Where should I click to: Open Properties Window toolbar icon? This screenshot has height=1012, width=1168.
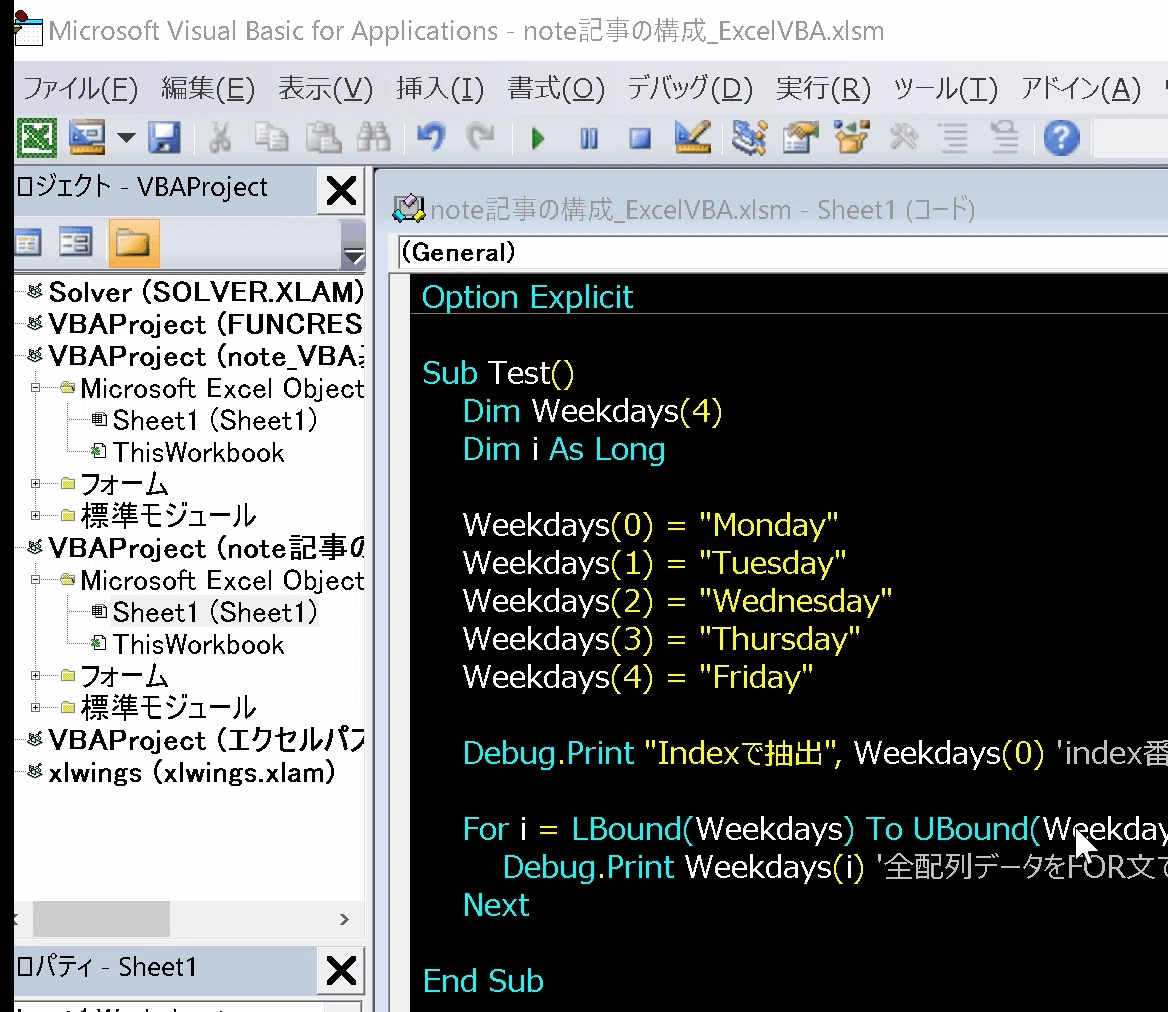pyautogui.click(x=800, y=138)
